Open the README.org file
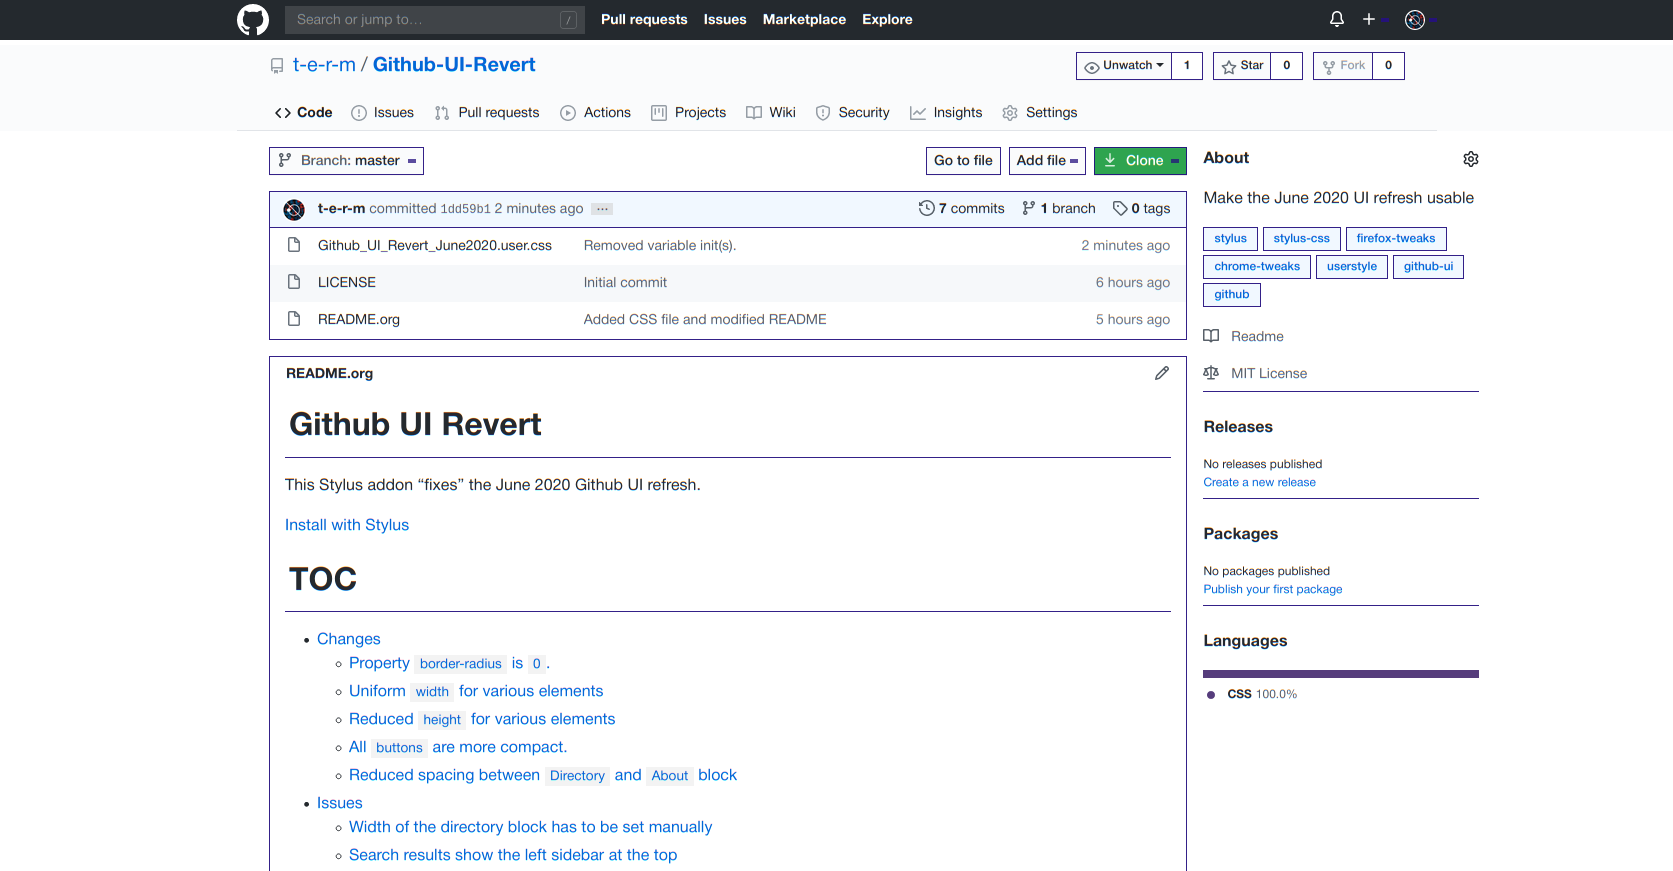 point(359,320)
